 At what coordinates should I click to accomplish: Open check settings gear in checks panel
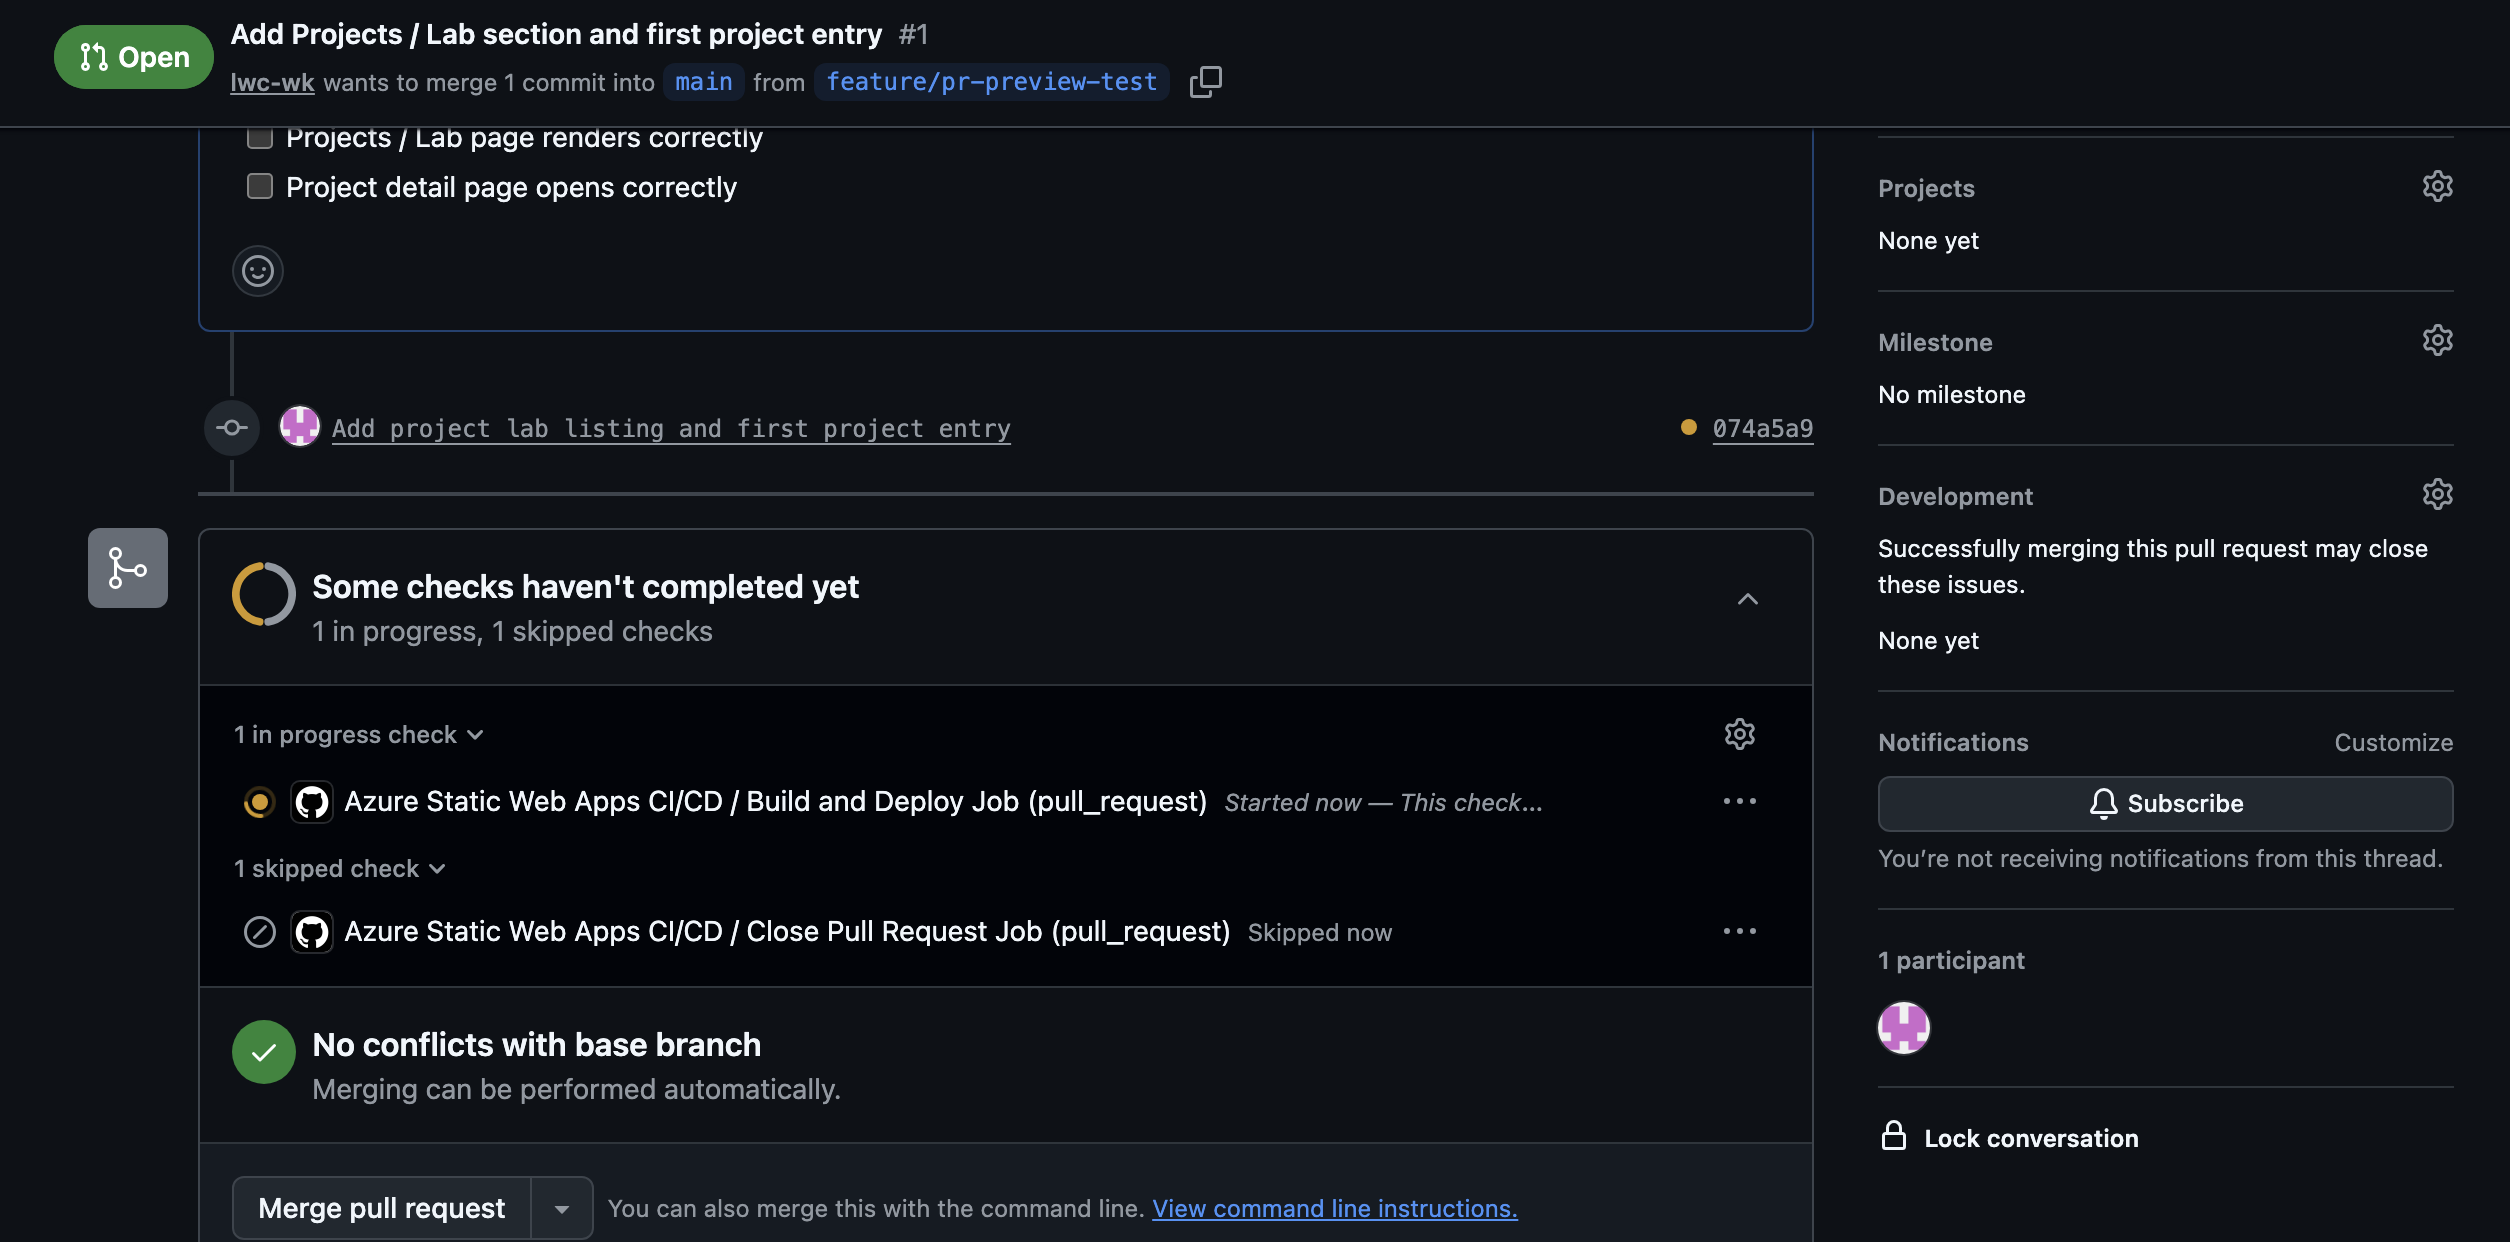[1740, 734]
